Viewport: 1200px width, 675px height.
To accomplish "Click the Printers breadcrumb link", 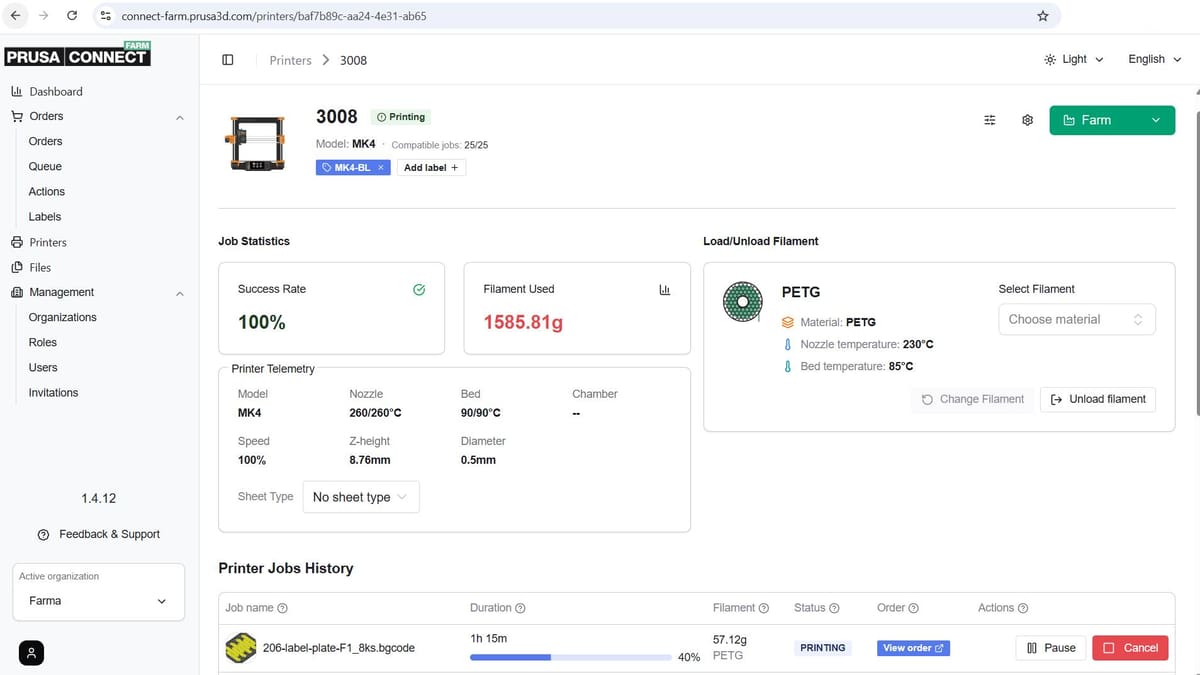I will (290, 60).
